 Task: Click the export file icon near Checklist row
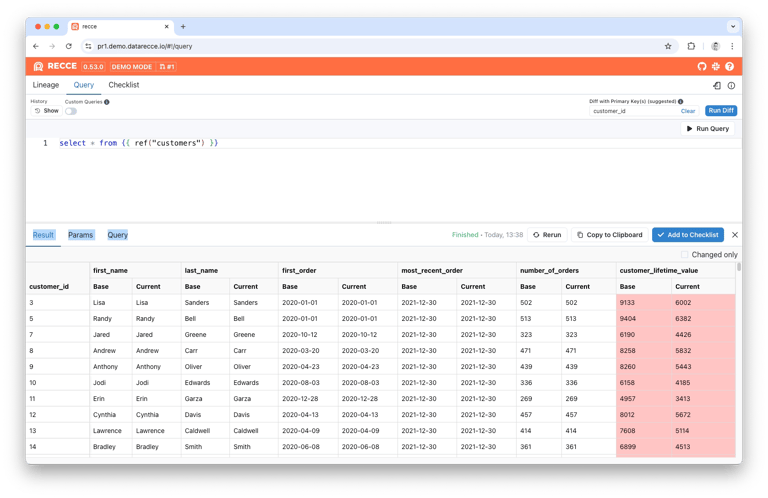coord(717,85)
